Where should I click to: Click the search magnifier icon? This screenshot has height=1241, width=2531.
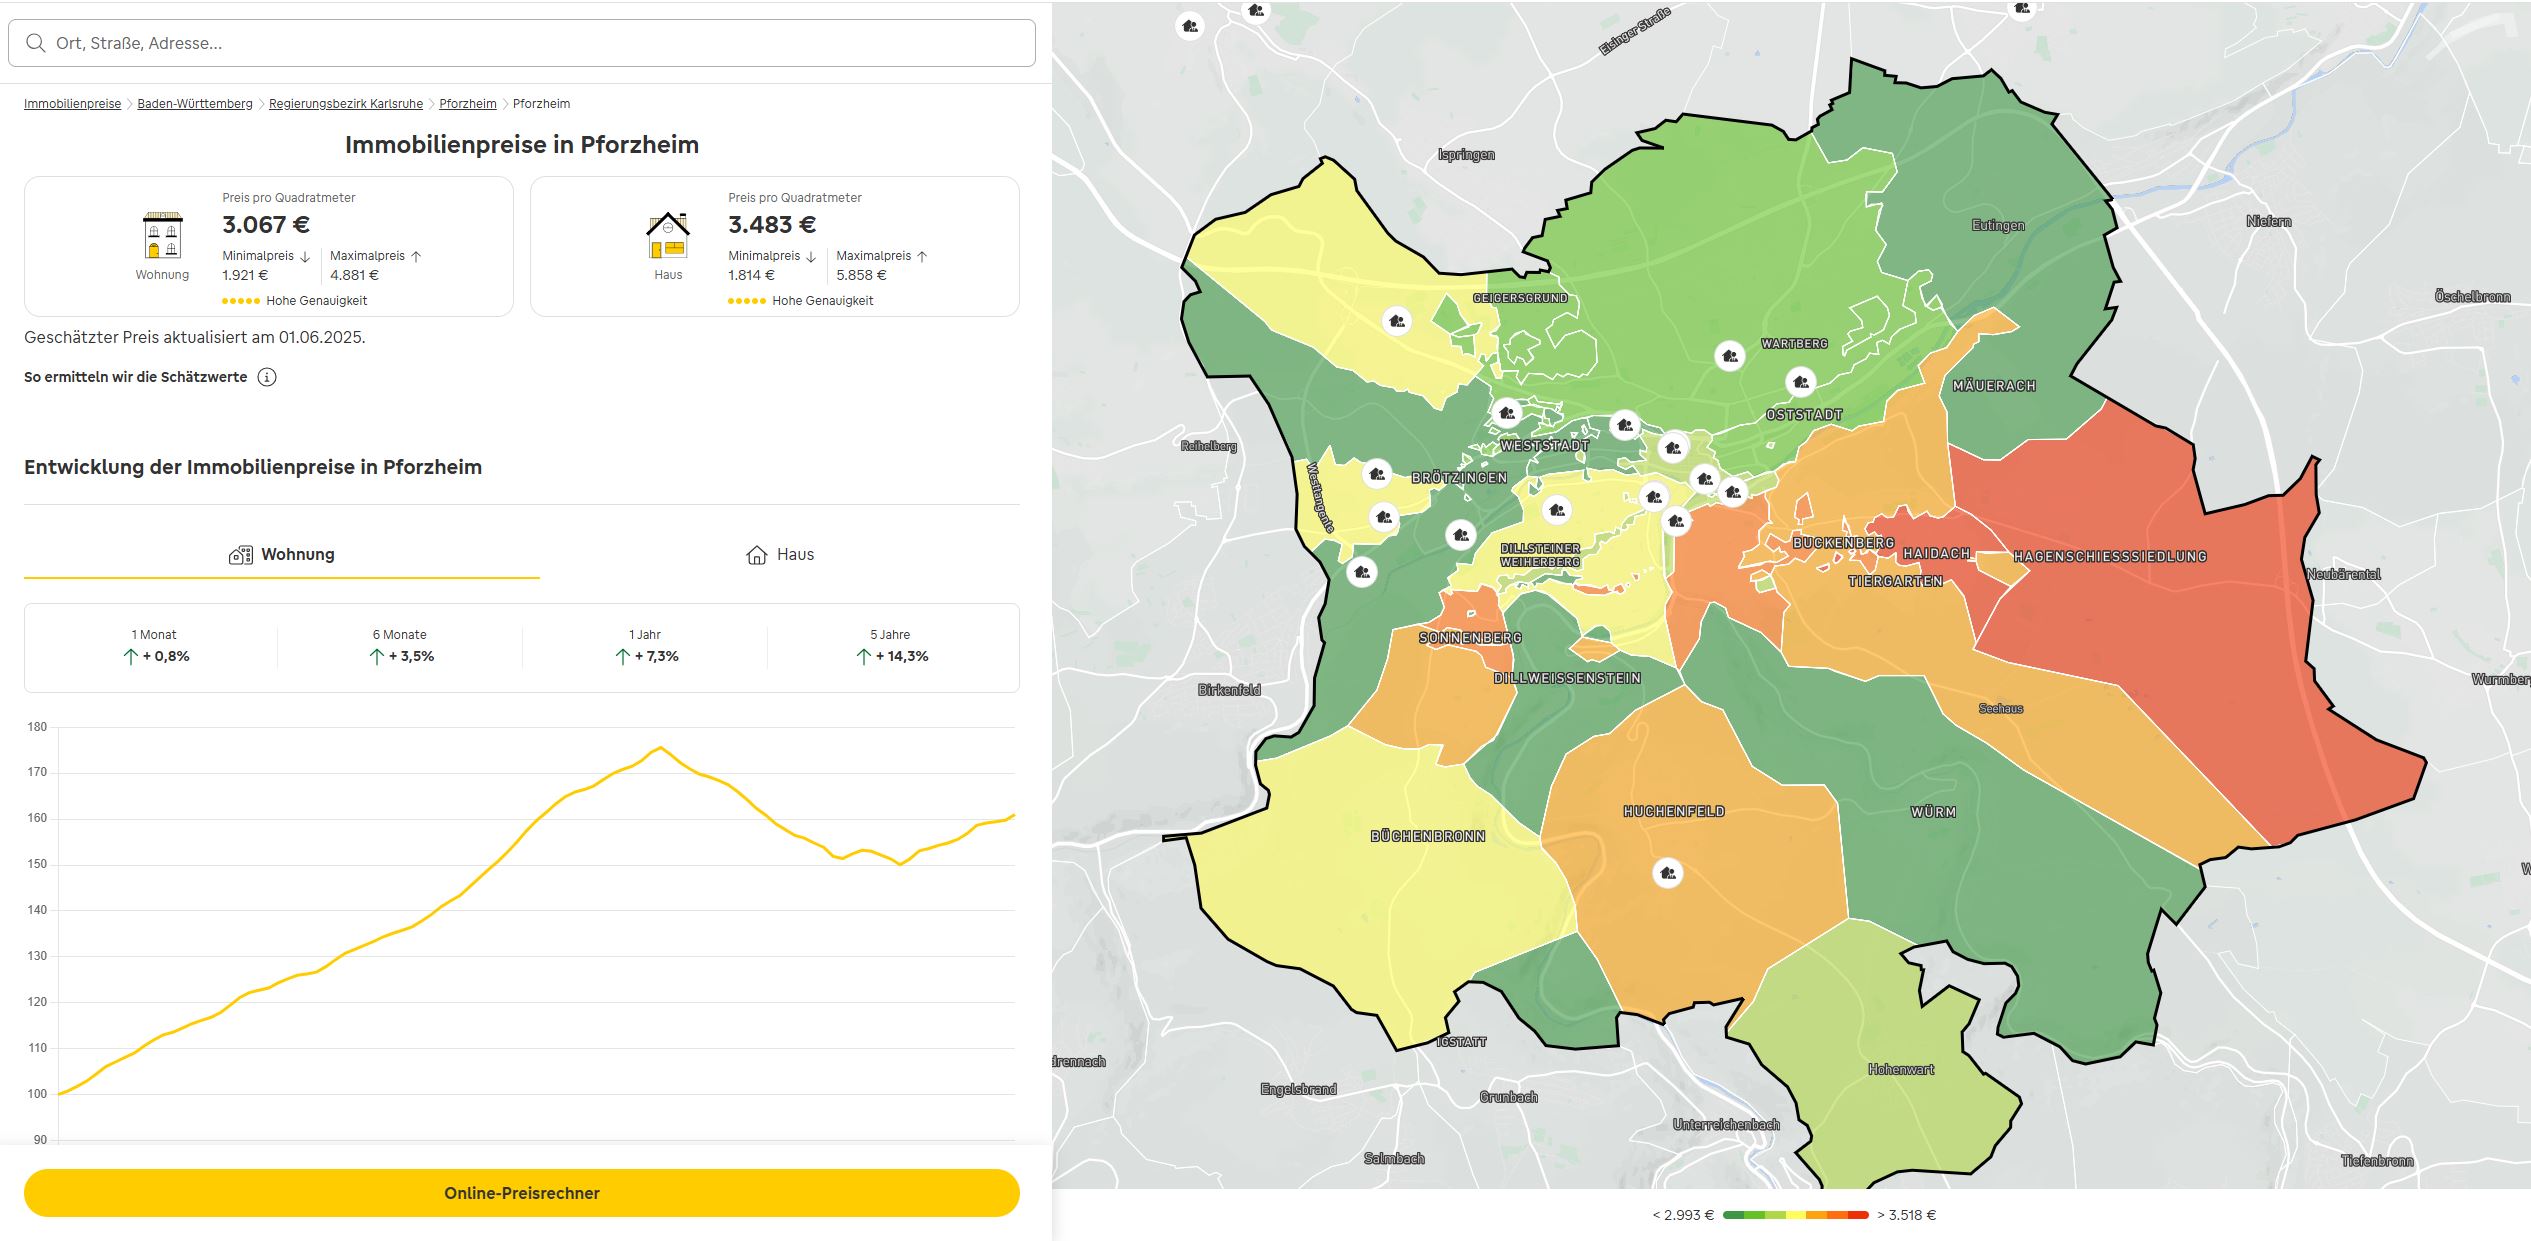point(37,43)
